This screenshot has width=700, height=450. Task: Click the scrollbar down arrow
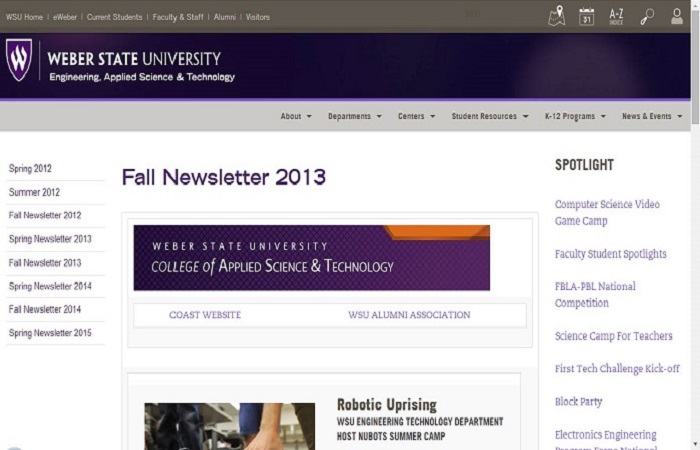(x=695, y=445)
